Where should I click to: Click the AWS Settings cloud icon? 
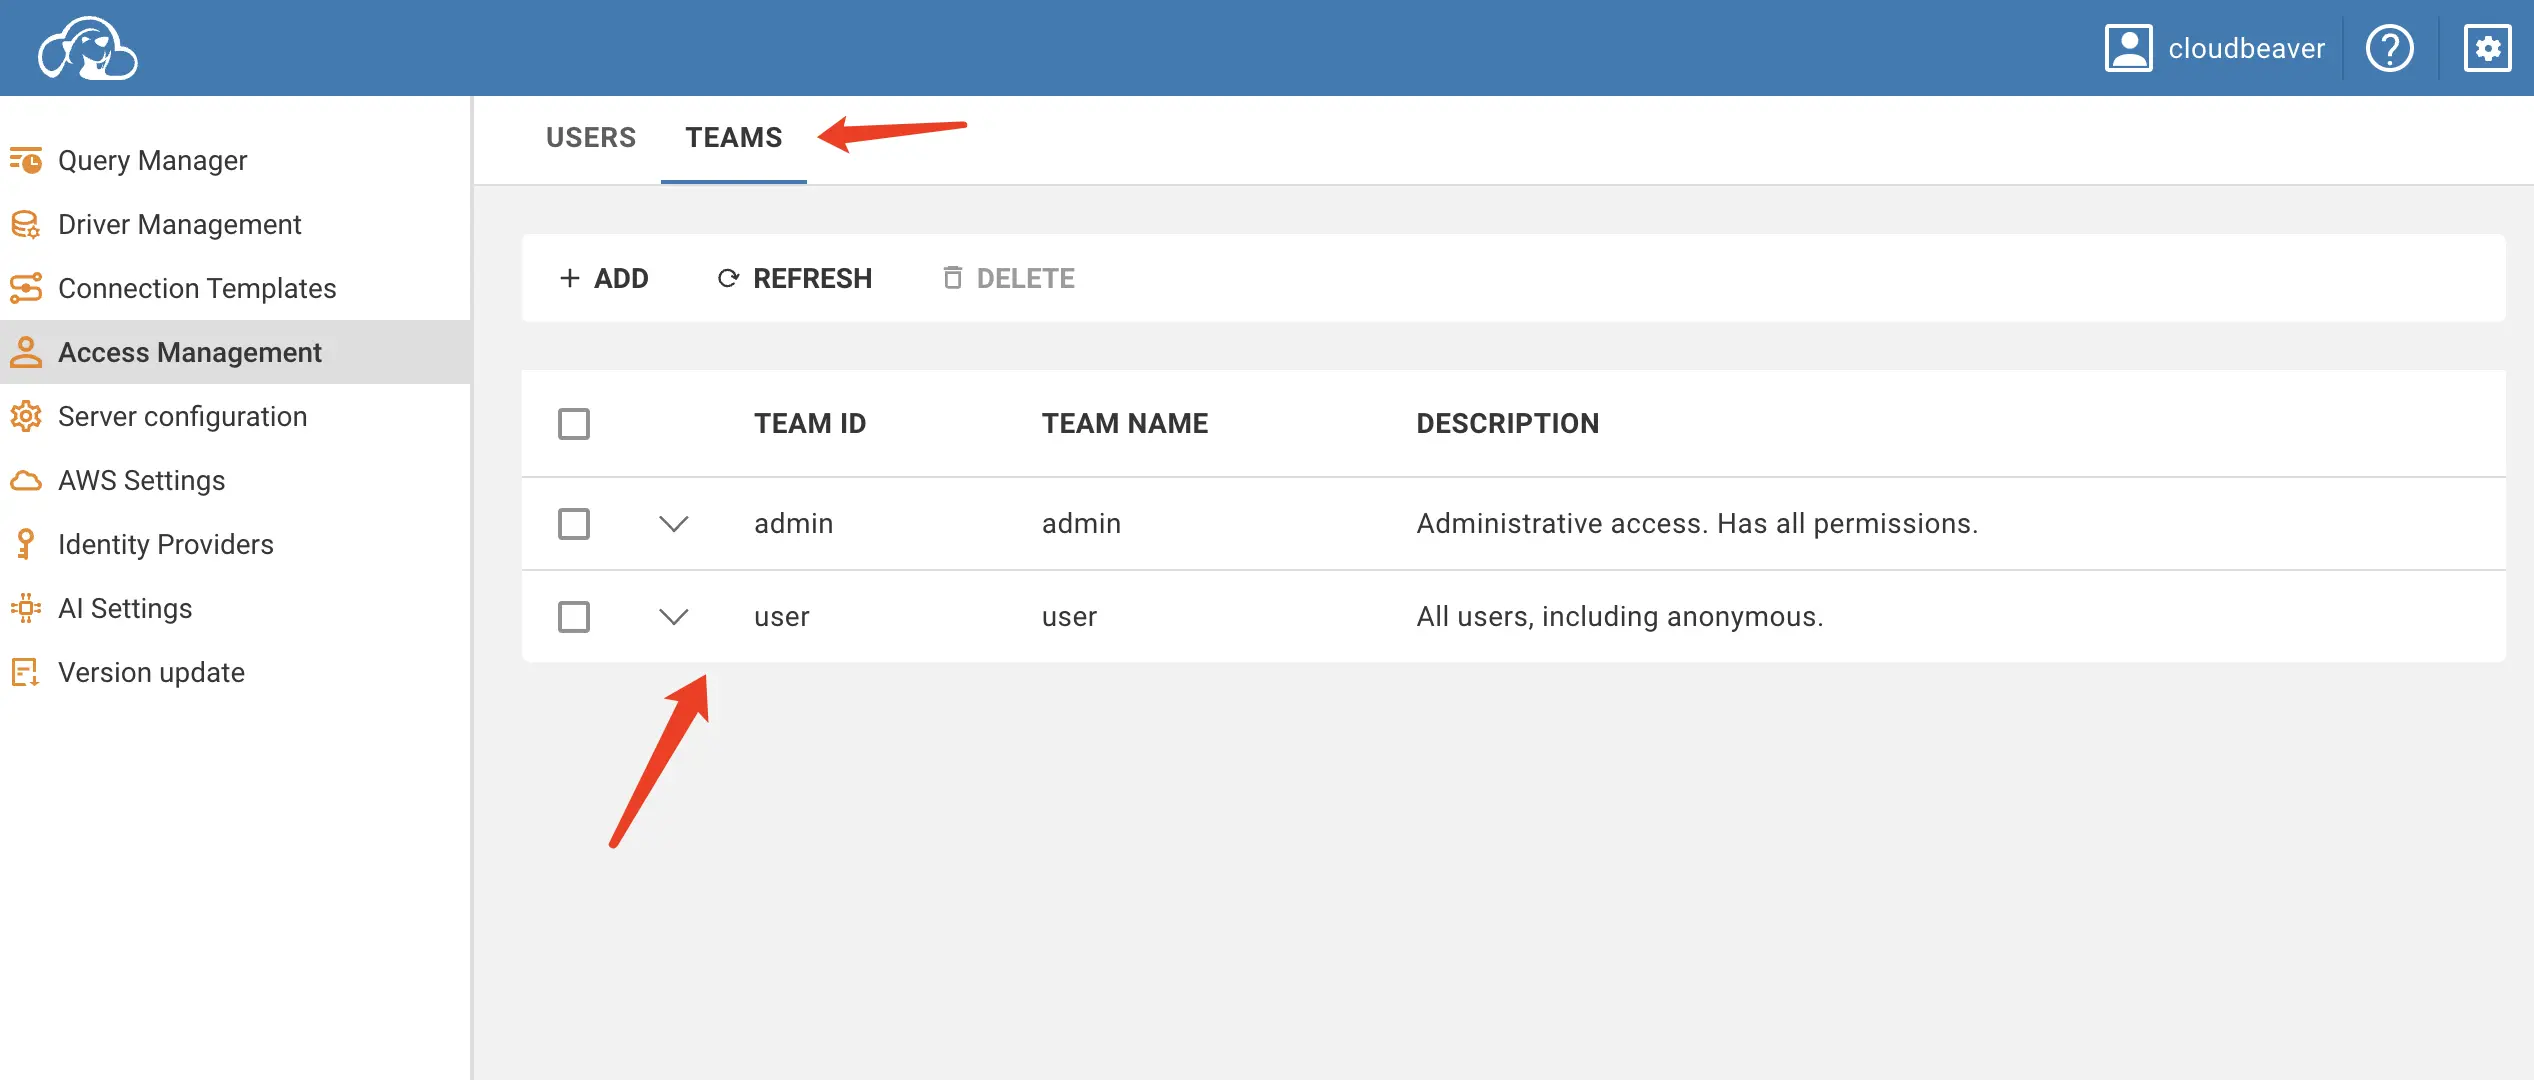(26, 481)
